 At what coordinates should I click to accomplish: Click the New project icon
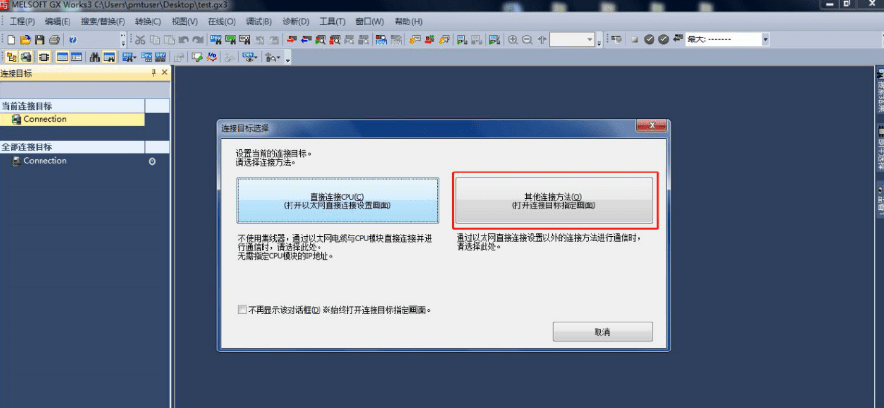[11, 40]
